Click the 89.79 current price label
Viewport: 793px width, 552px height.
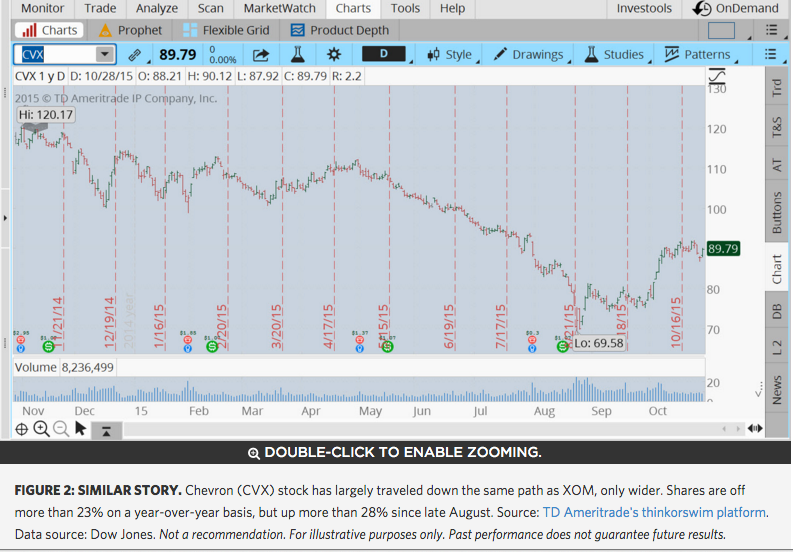click(x=723, y=248)
